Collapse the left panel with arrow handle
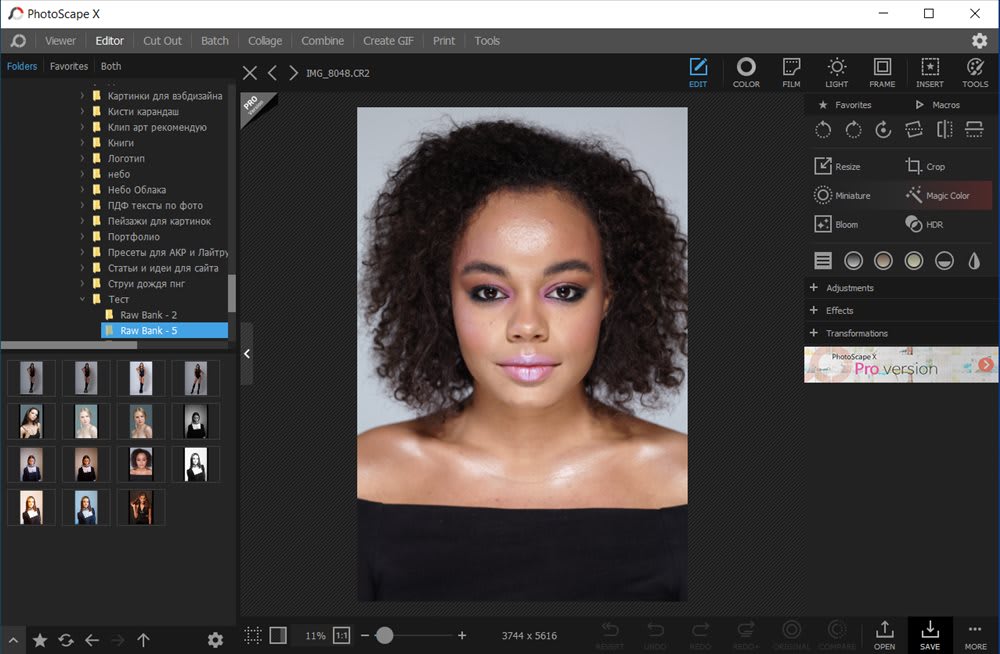1000x654 pixels. click(247, 353)
